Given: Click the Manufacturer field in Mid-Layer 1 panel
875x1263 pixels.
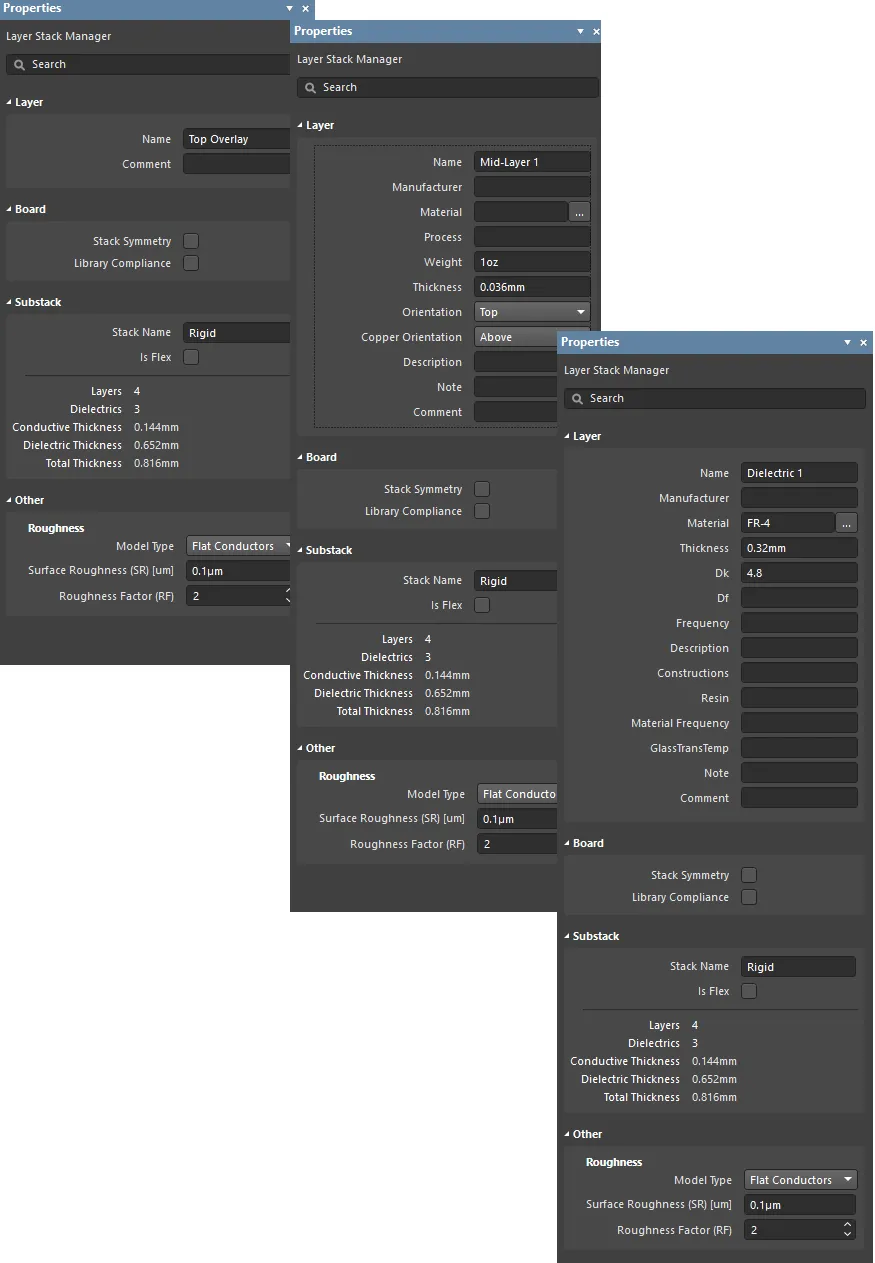Looking at the screenshot, I should coord(533,187).
